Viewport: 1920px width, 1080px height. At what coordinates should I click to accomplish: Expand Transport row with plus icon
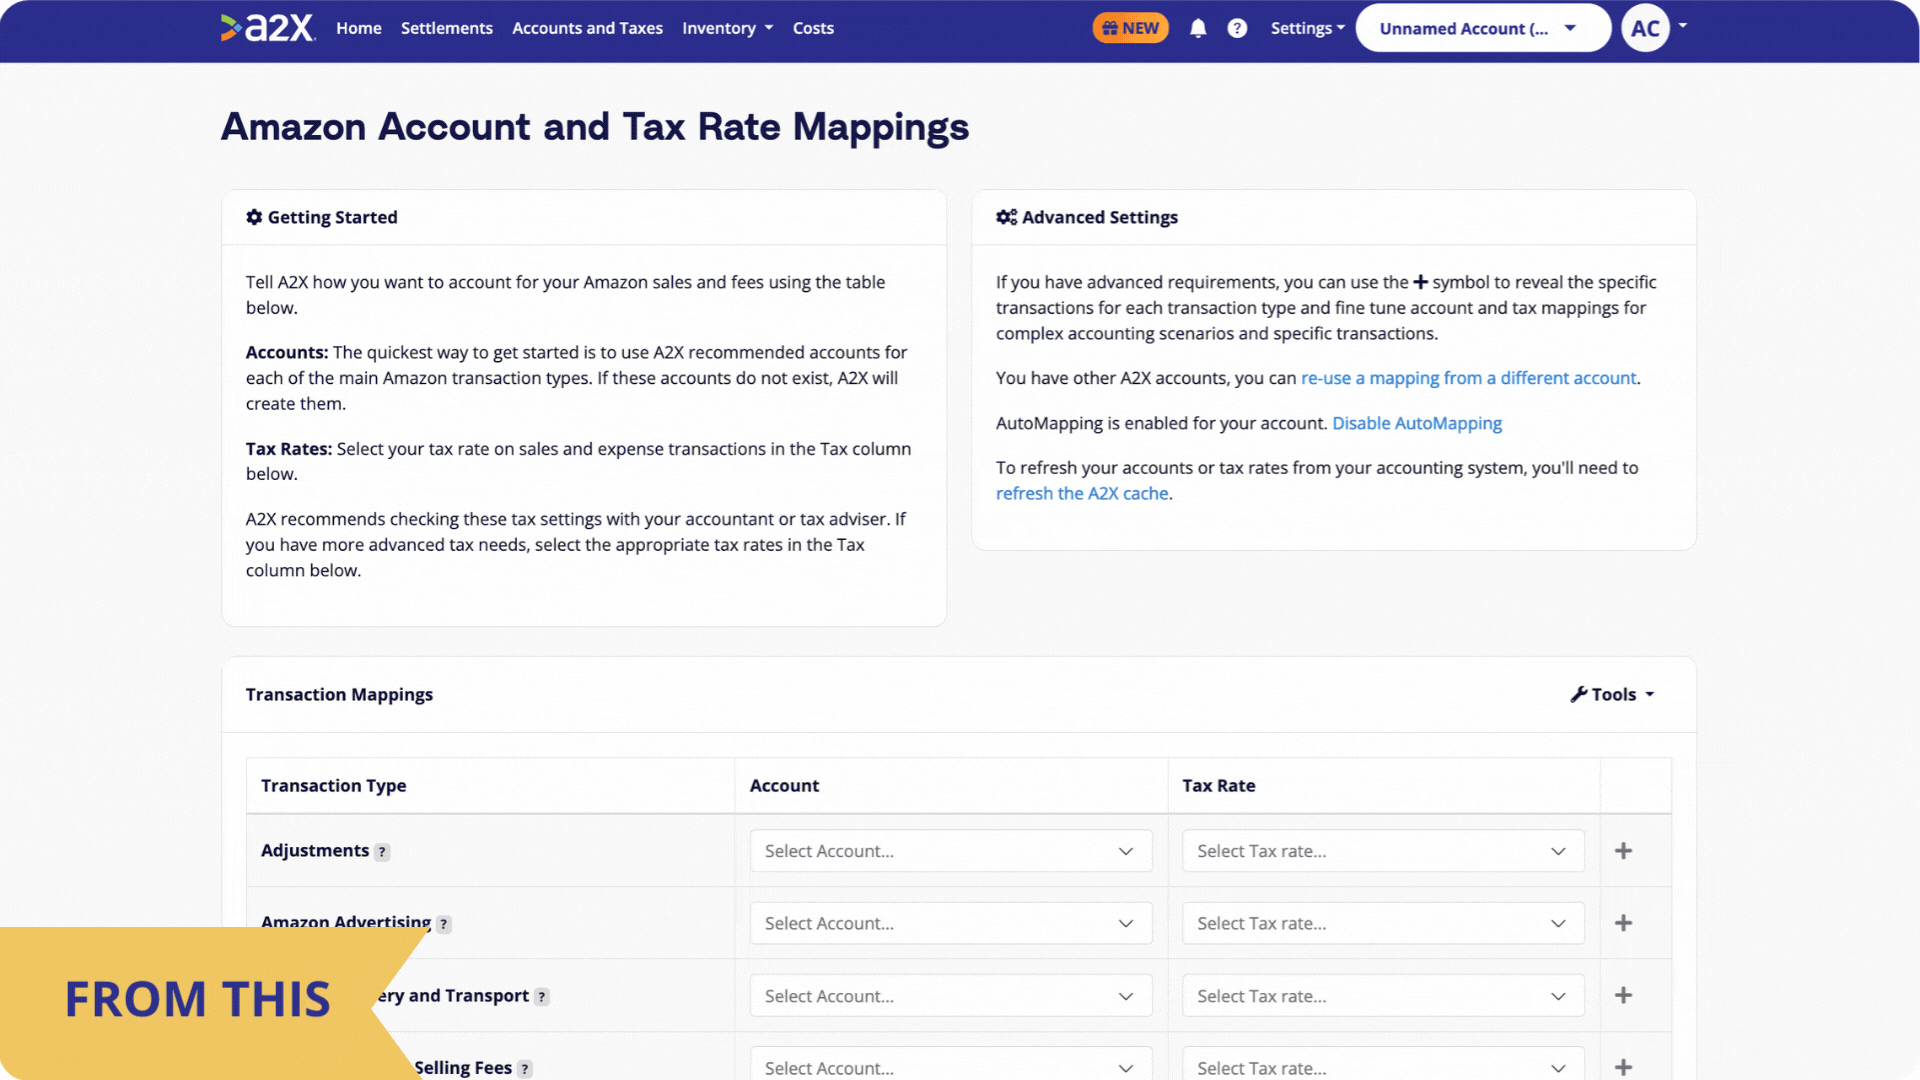pos(1623,995)
